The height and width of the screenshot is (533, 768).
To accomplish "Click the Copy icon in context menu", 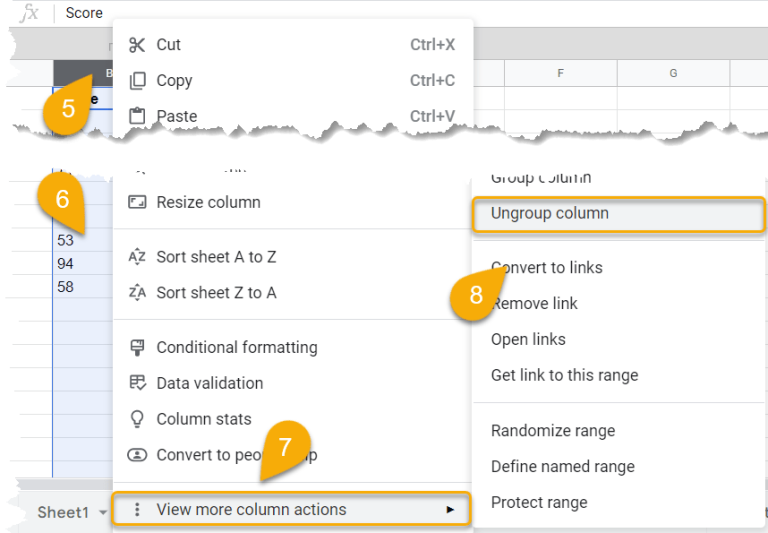I will pyautogui.click(x=137, y=81).
